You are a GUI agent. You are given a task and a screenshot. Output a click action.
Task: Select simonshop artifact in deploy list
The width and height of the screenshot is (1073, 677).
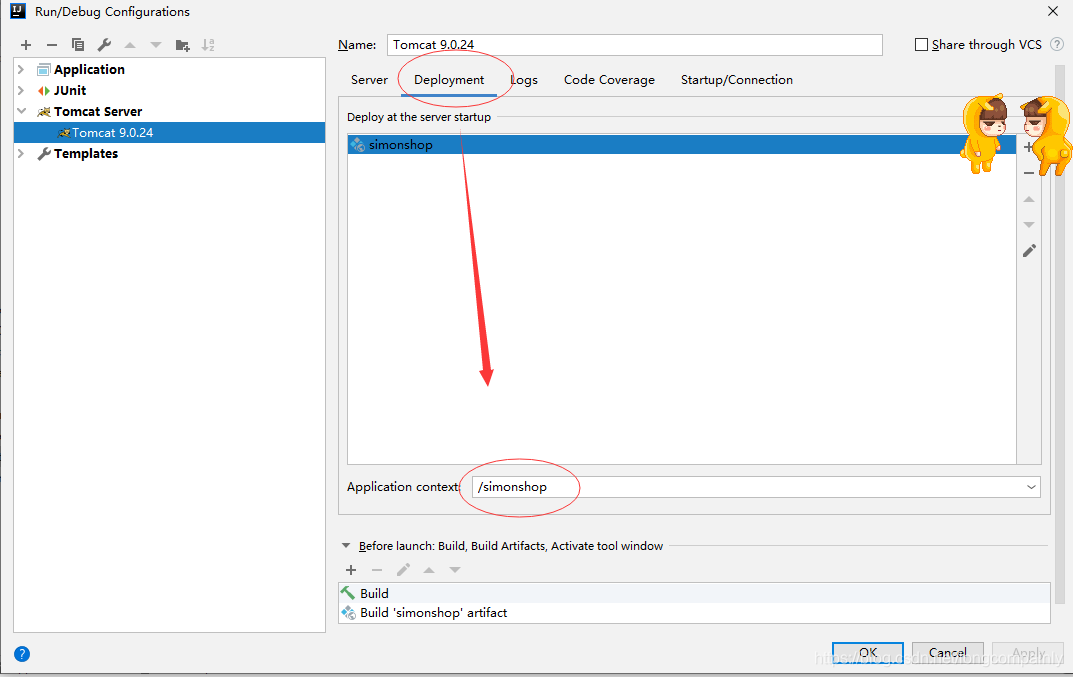682,144
